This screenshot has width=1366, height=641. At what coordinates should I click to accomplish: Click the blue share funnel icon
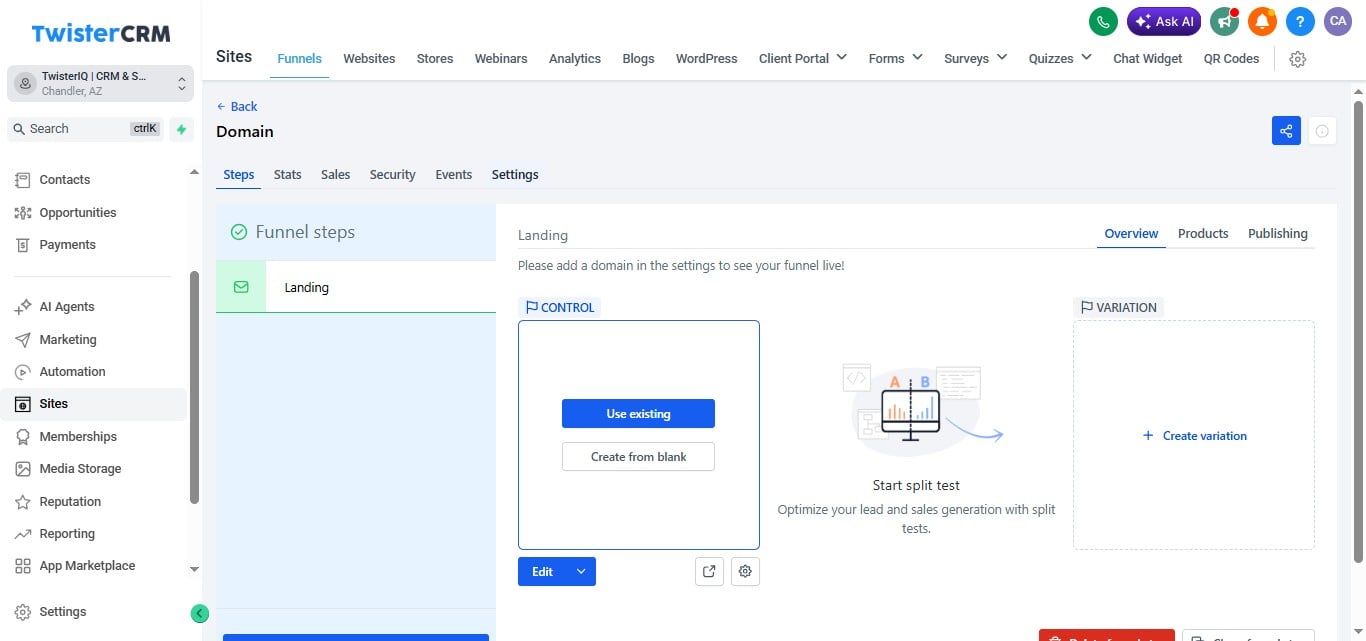pos(1286,131)
